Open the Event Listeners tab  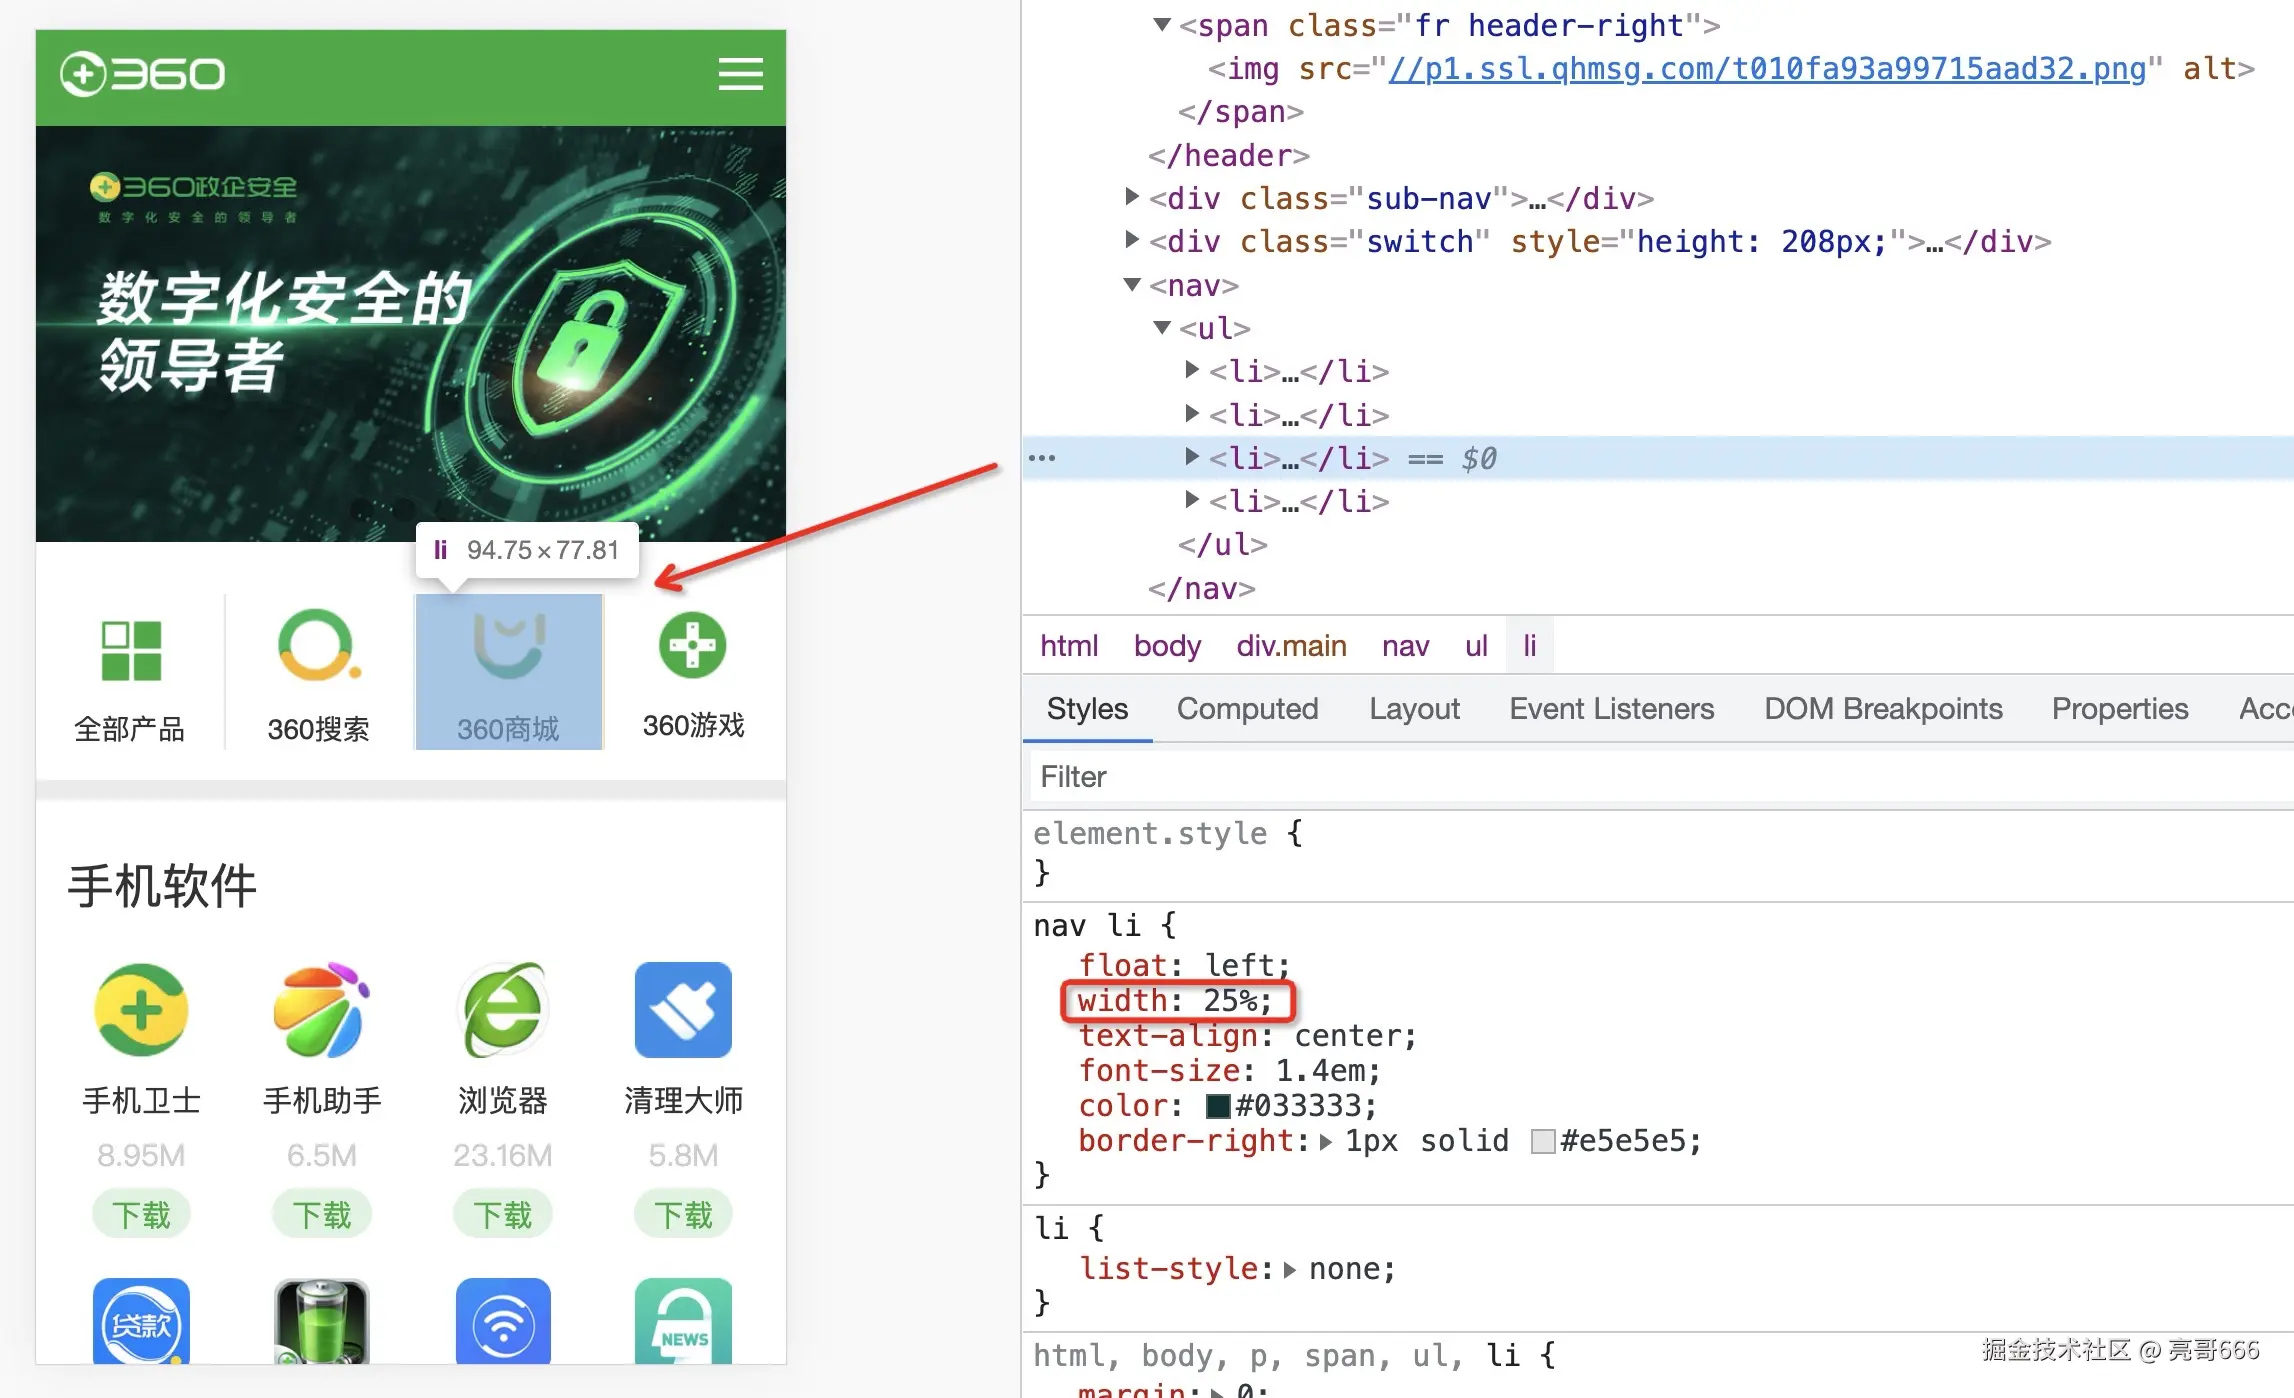point(1611,709)
